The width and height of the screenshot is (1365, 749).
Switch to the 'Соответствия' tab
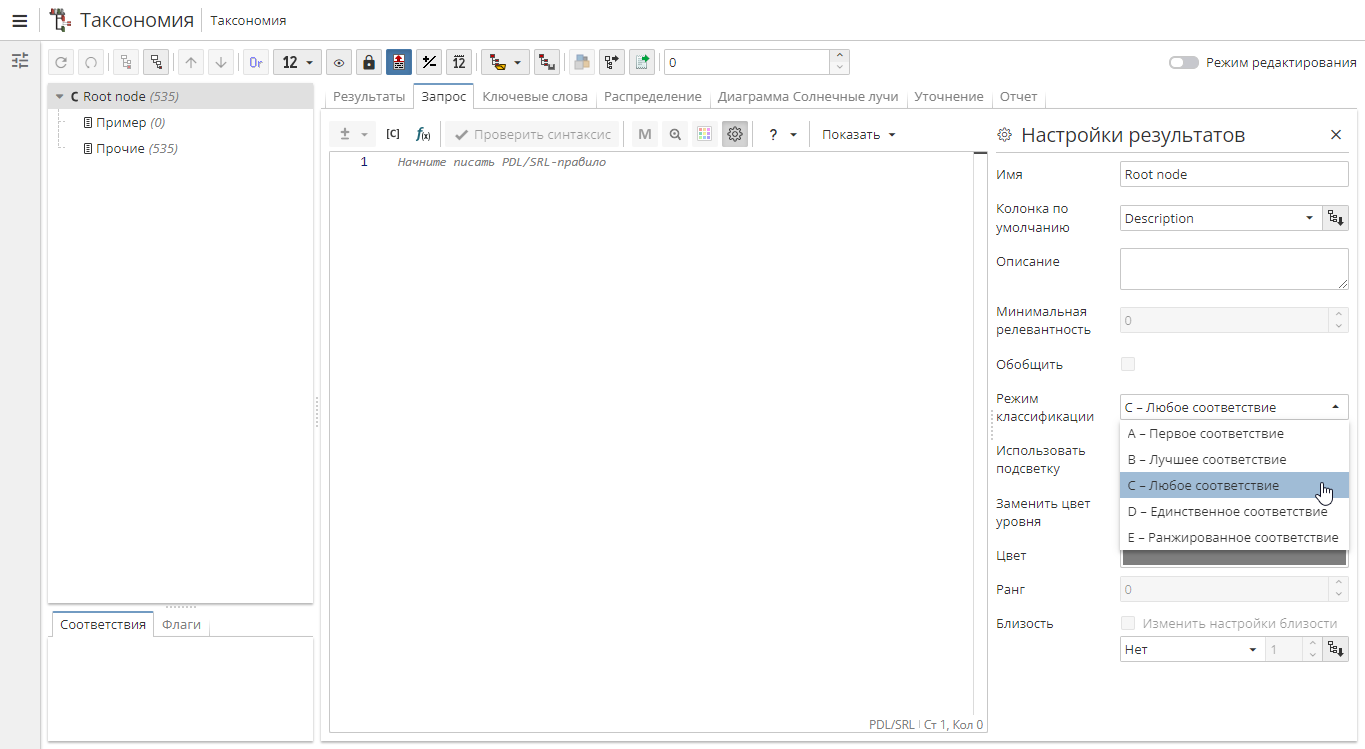pos(103,625)
